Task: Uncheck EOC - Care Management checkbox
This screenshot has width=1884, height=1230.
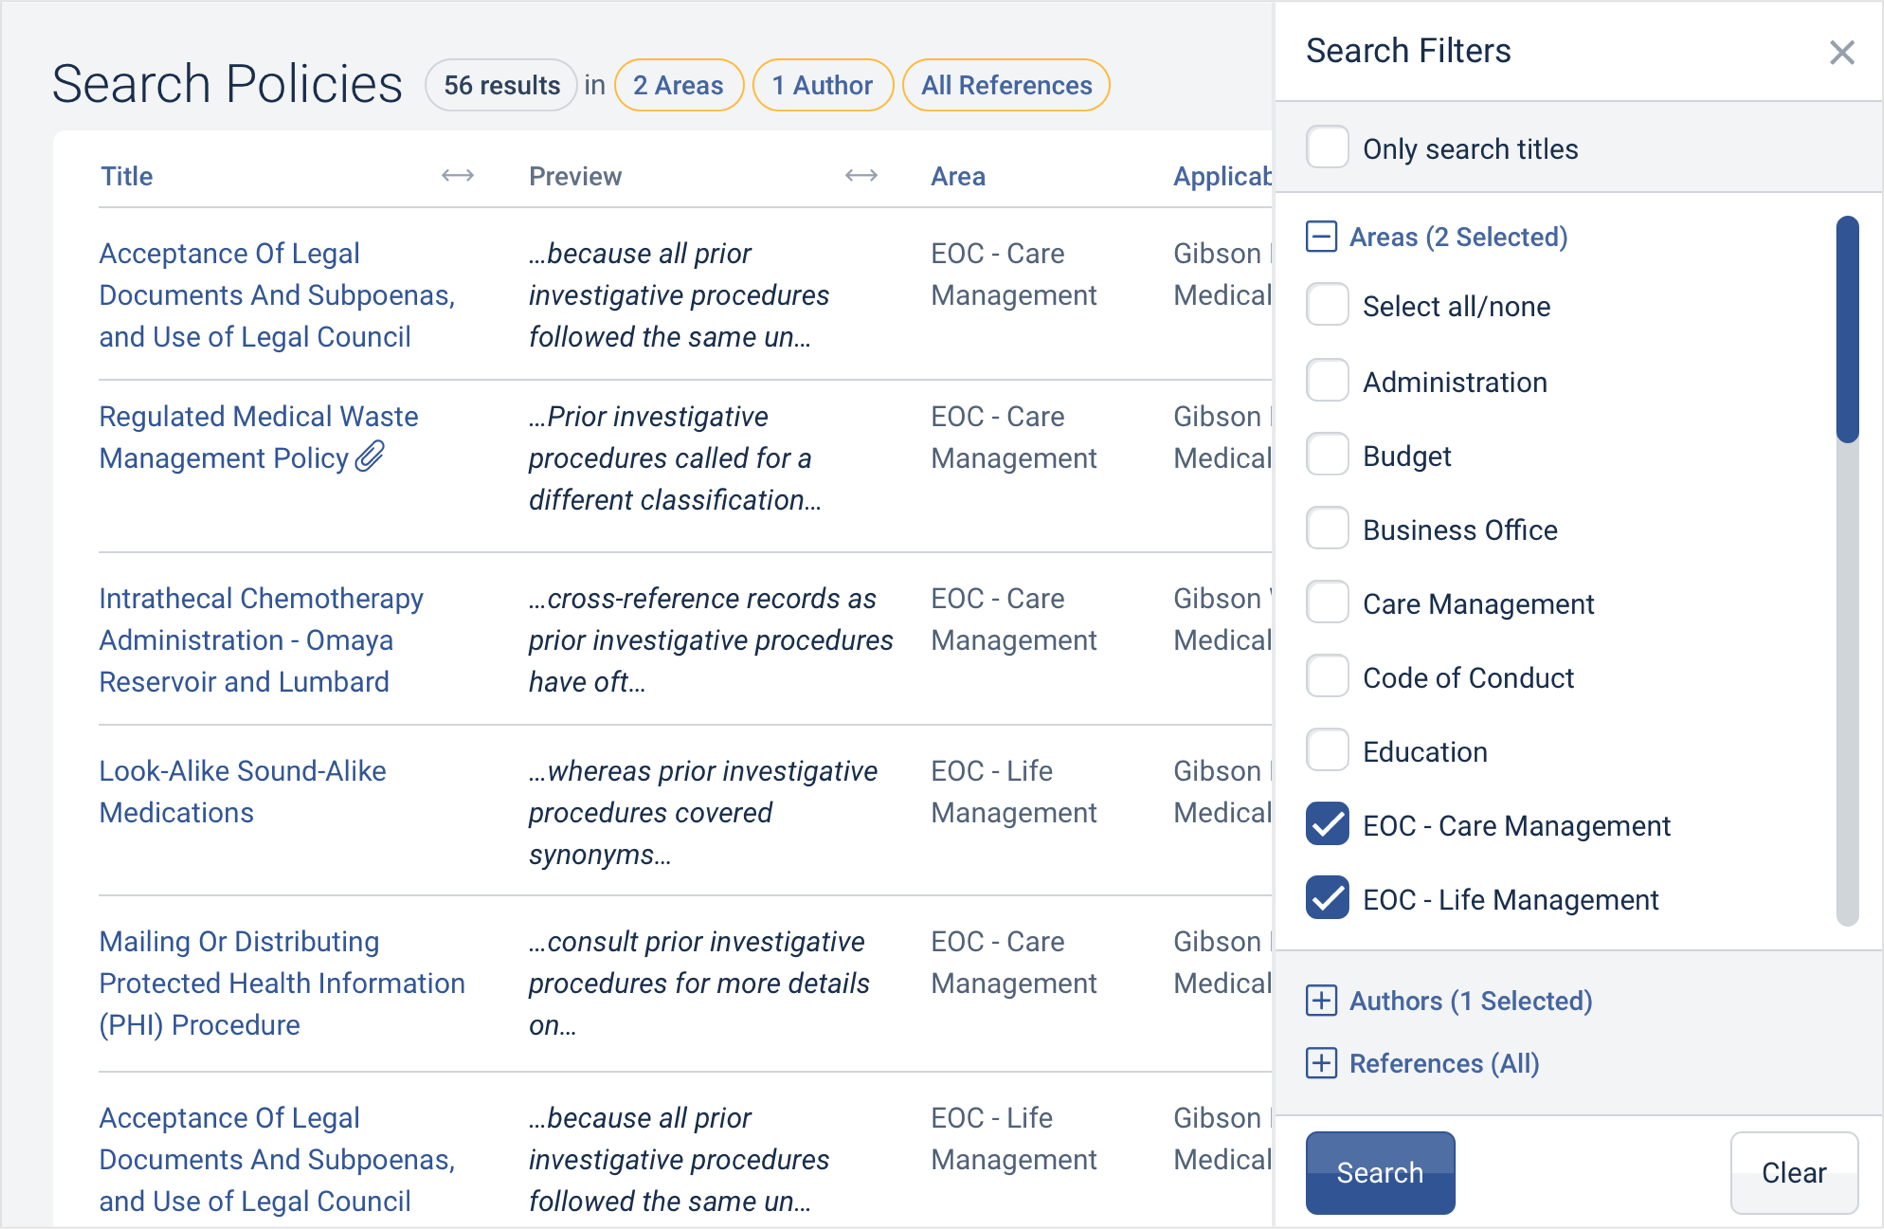Action: (x=1327, y=825)
